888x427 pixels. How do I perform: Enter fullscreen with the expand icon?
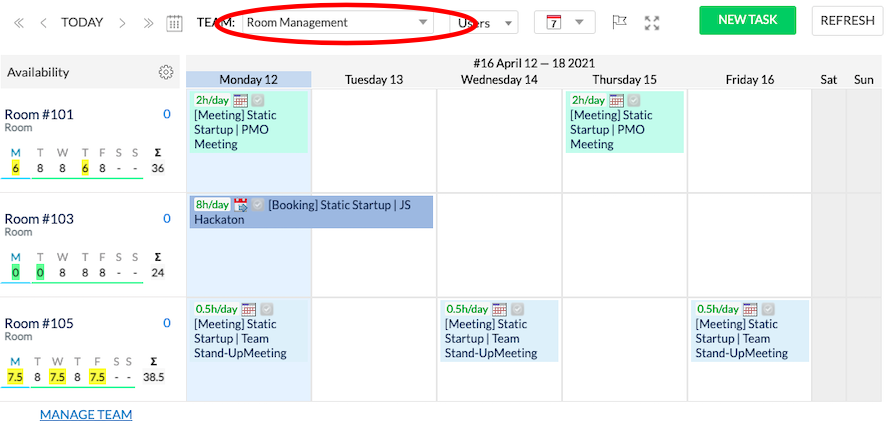coord(652,23)
